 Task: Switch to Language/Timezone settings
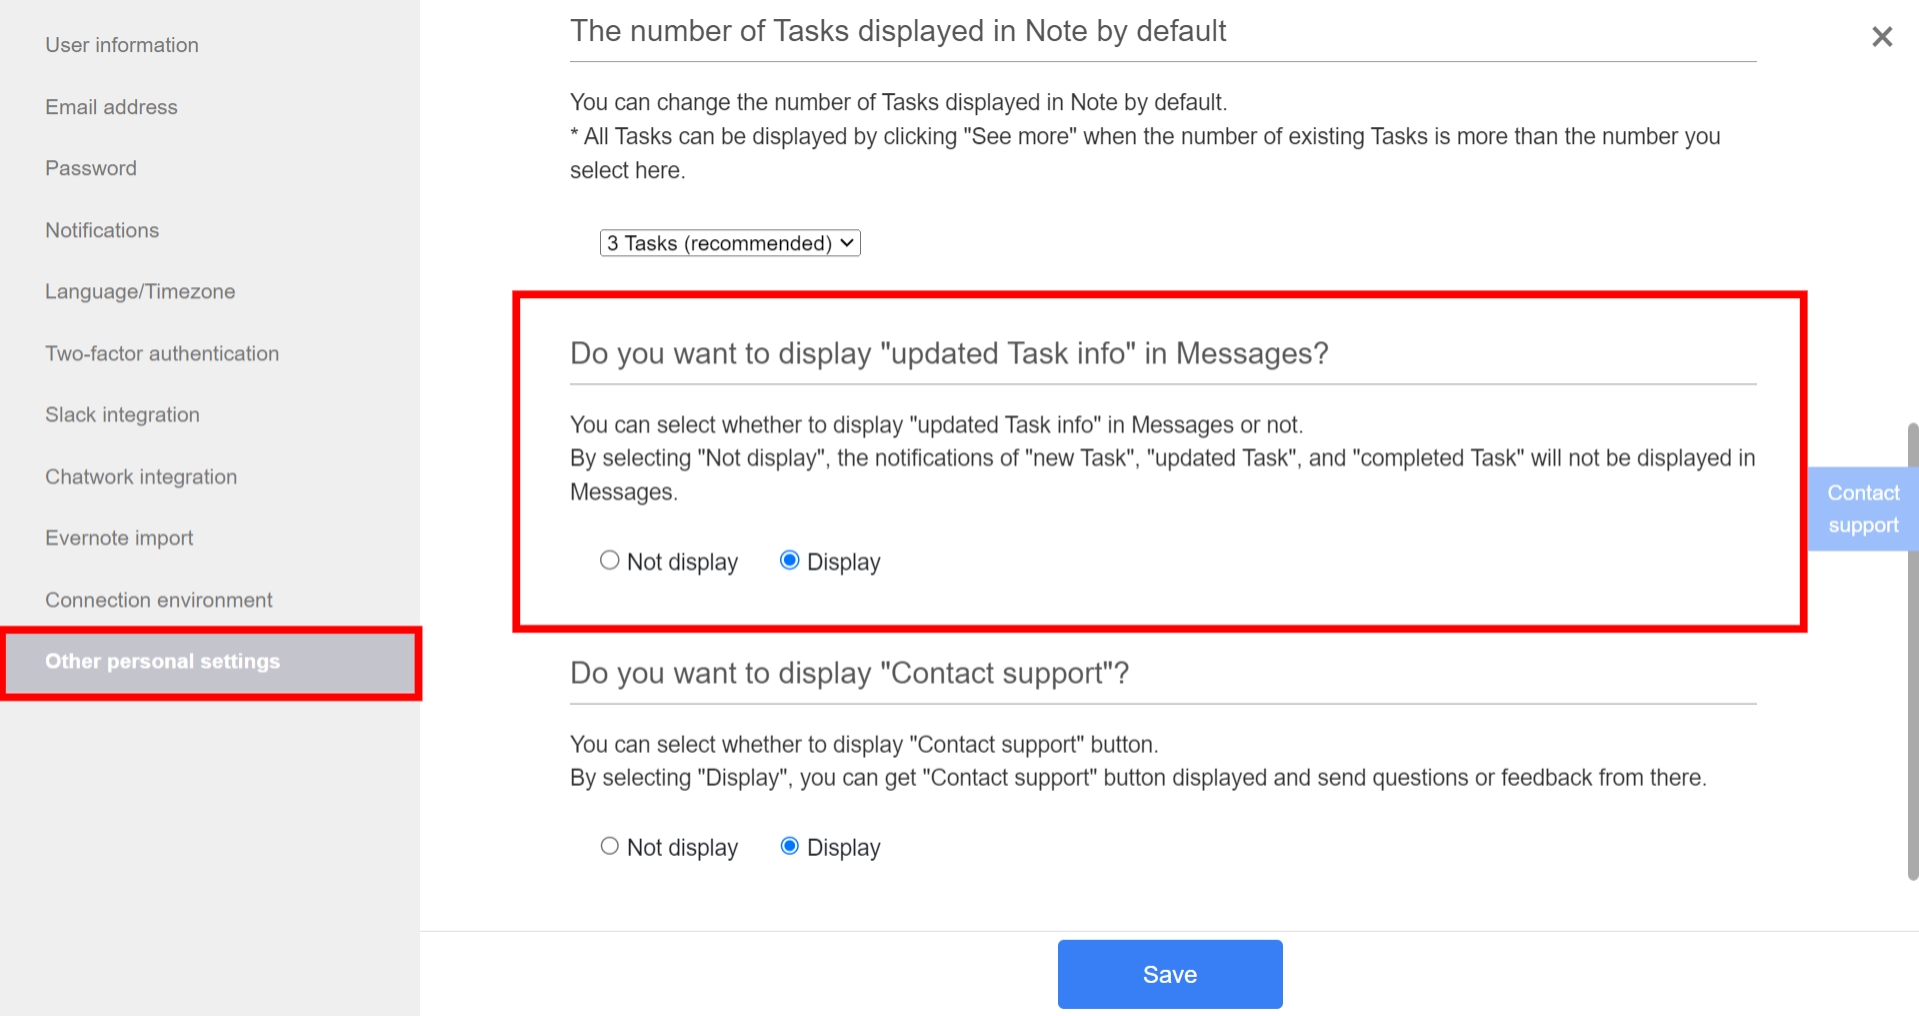coord(140,292)
